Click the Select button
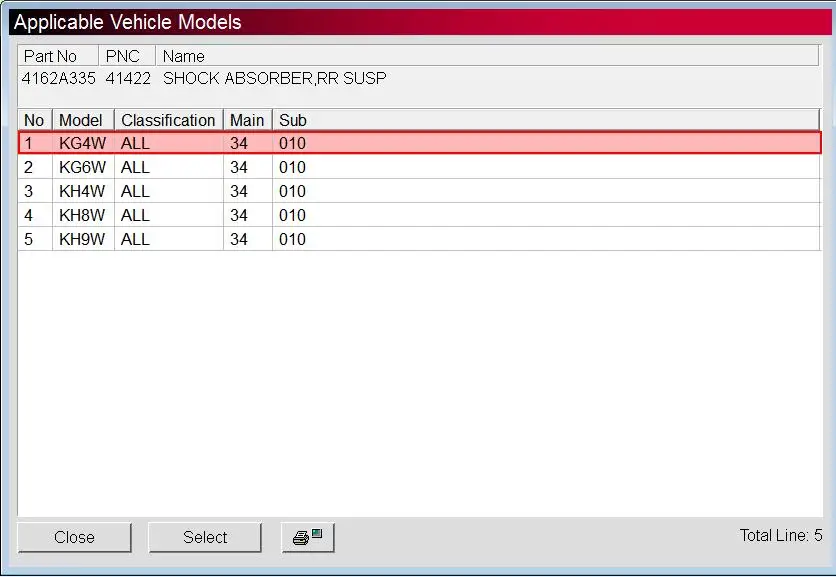This screenshot has height=577, width=836. 205,537
